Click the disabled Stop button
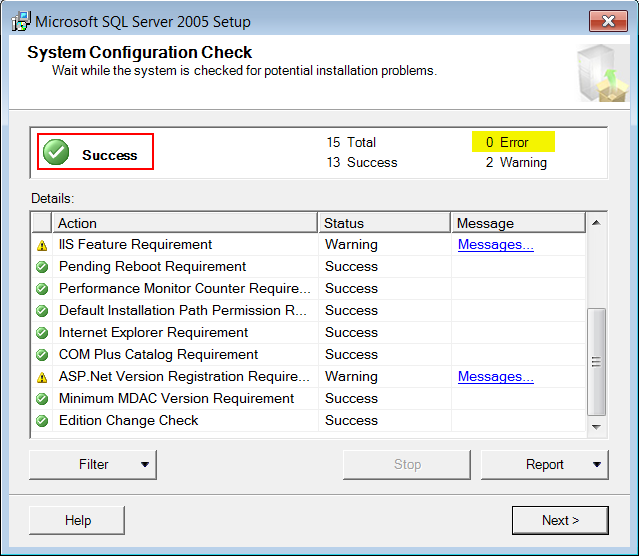639x556 pixels. (x=407, y=465)
